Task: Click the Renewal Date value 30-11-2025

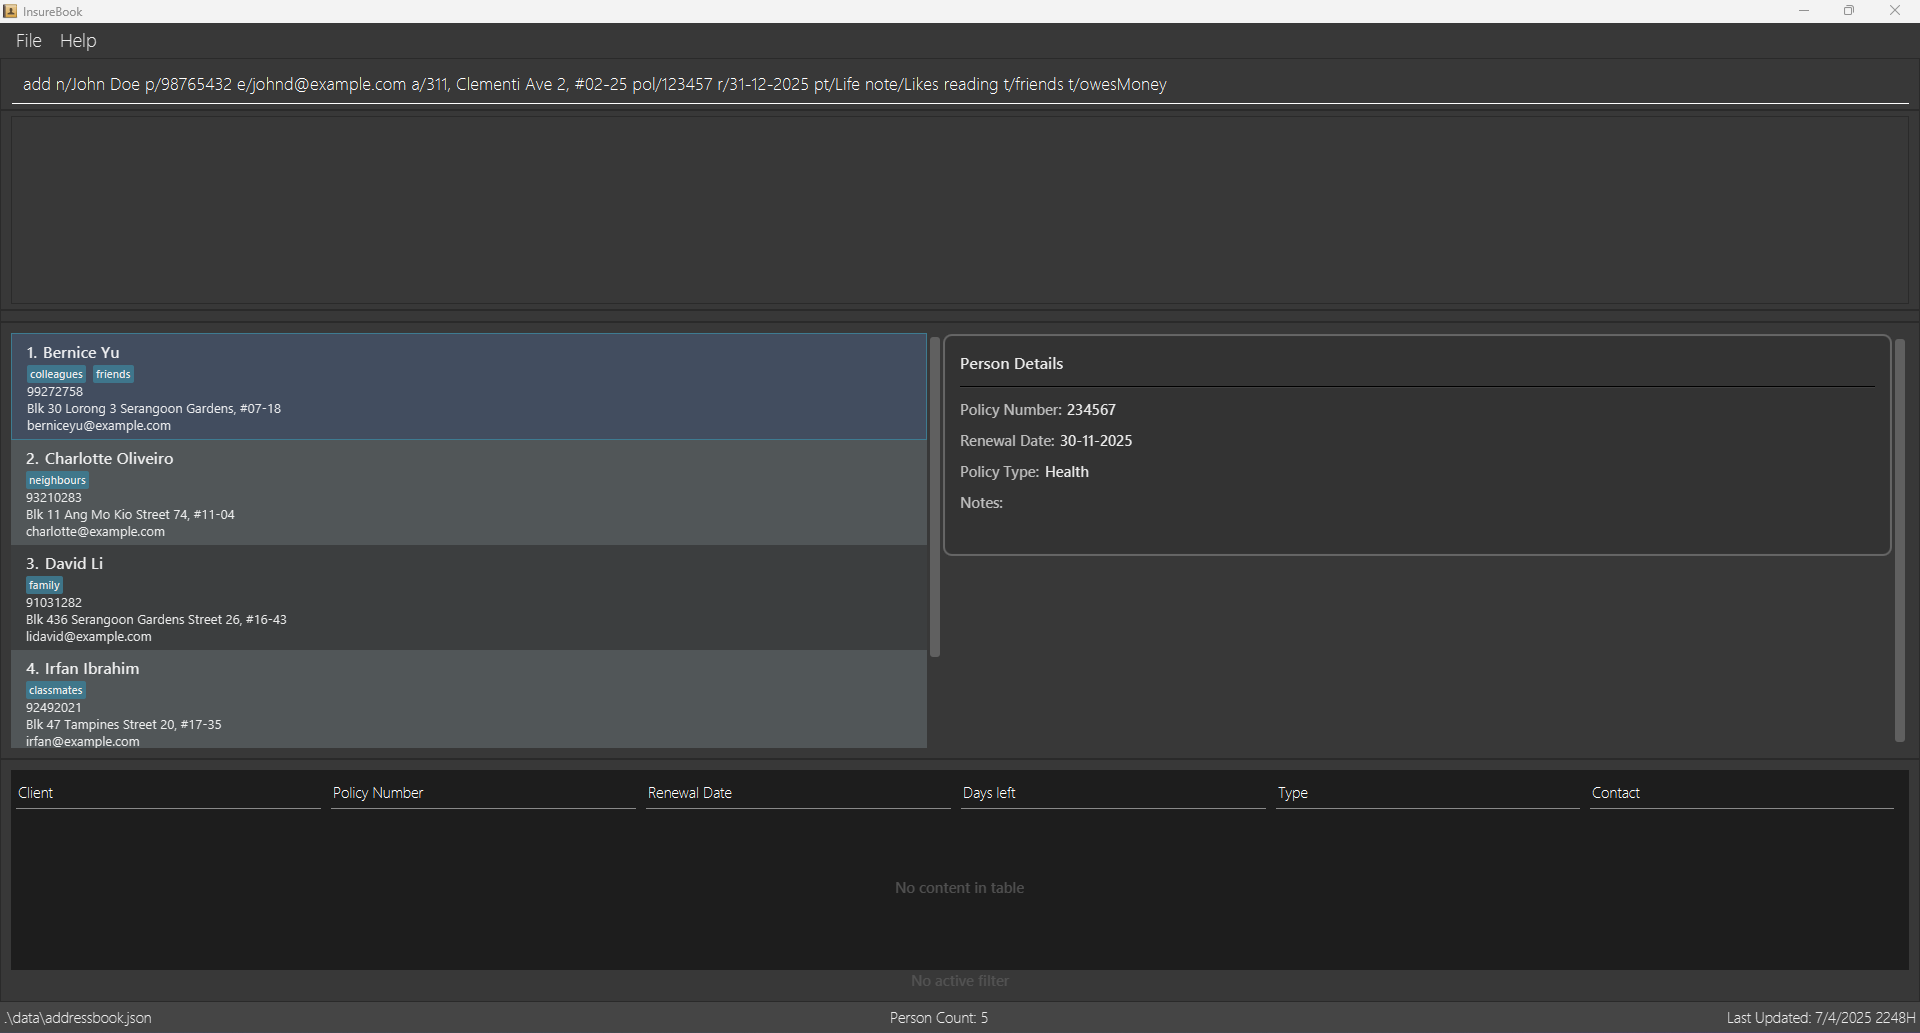Action: [1096, 441]
